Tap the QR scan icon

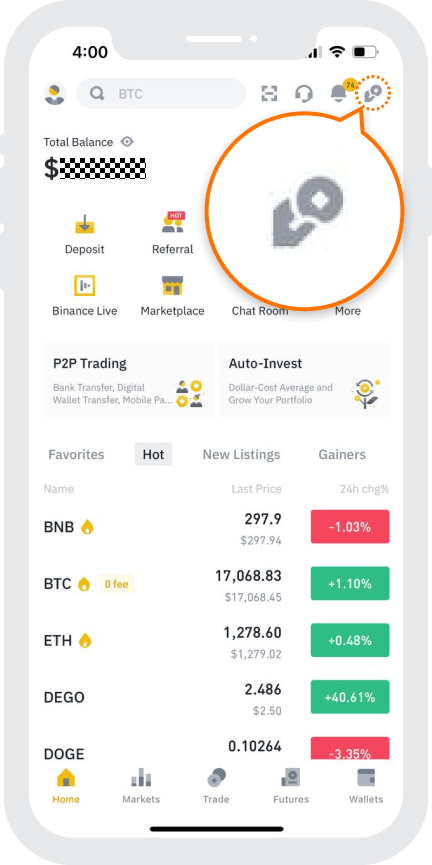click(x=269, y=94)
